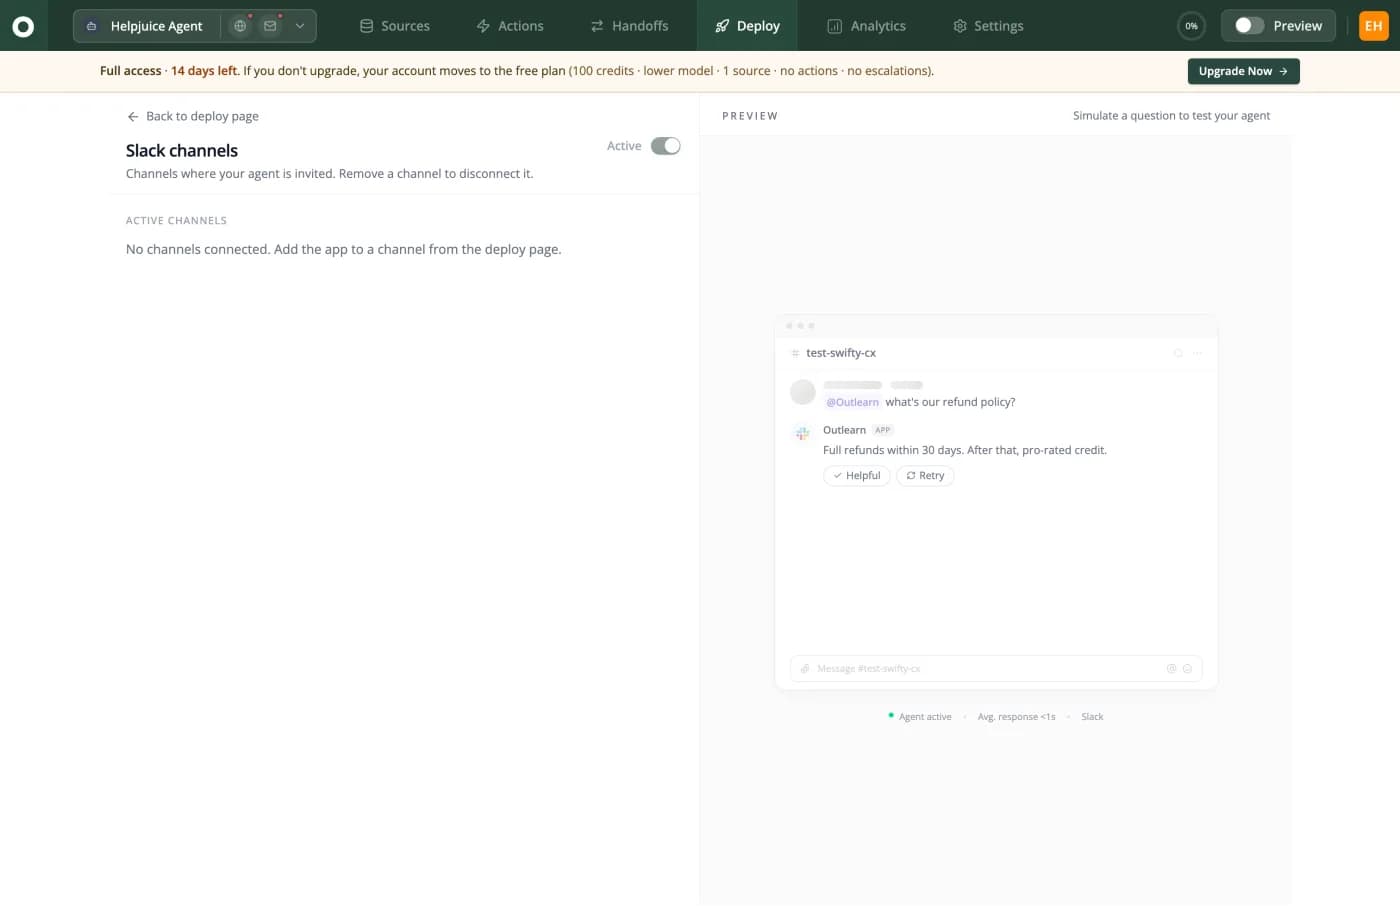Click the Retry button
The width and height of the screenshot is (1400, 910).
925,476
